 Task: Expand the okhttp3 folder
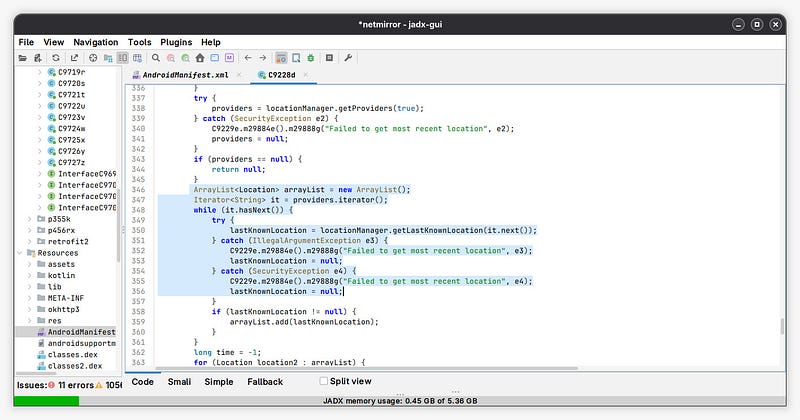tap(30, 309)
